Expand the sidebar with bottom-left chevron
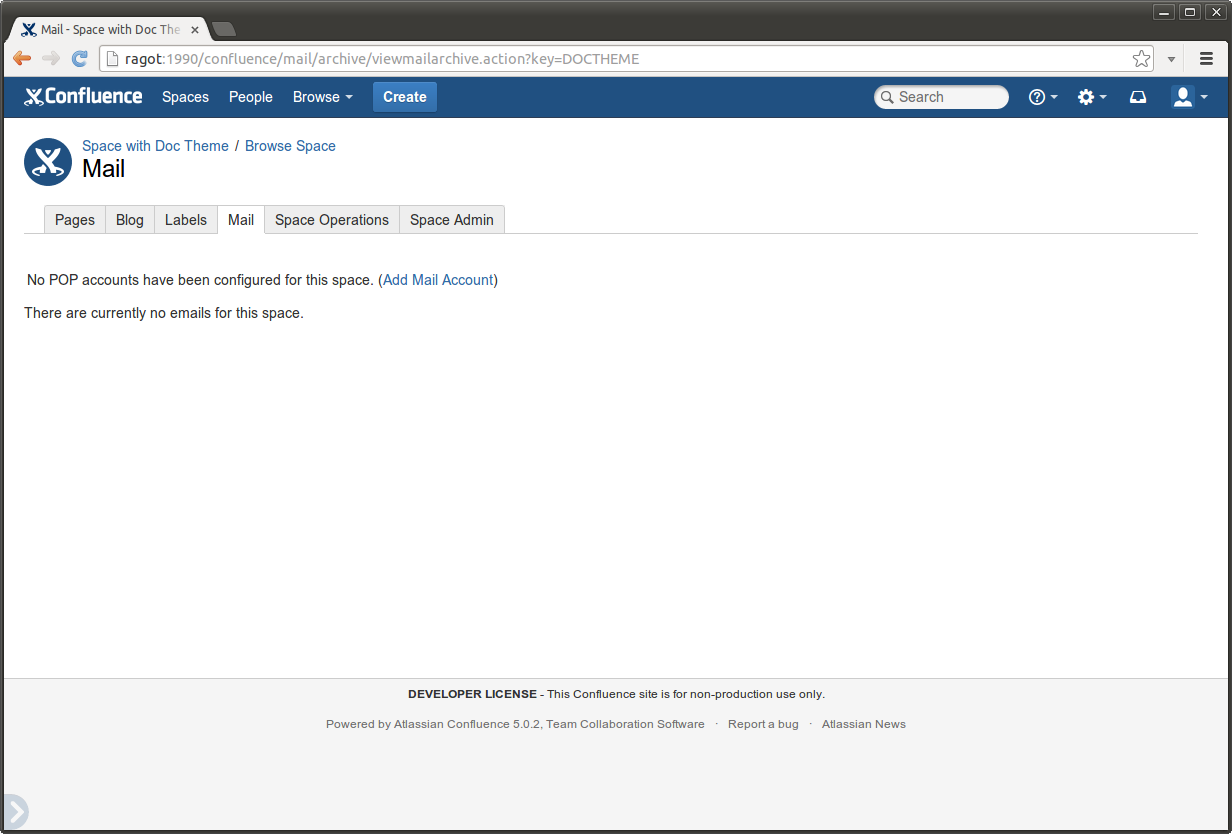 (x=14, y=811)
